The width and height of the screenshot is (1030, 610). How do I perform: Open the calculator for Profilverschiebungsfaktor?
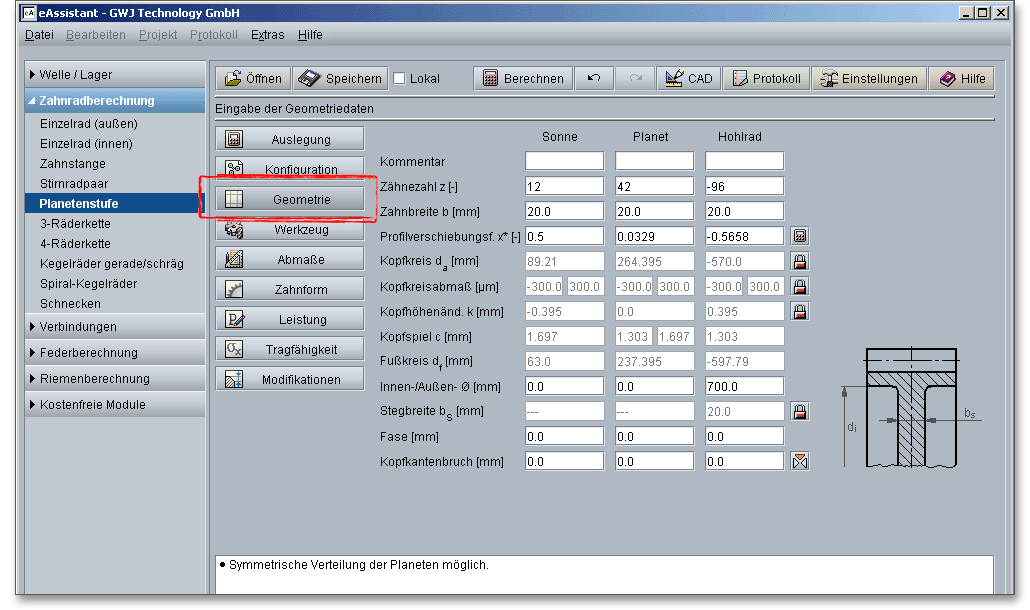click(799, 236)
